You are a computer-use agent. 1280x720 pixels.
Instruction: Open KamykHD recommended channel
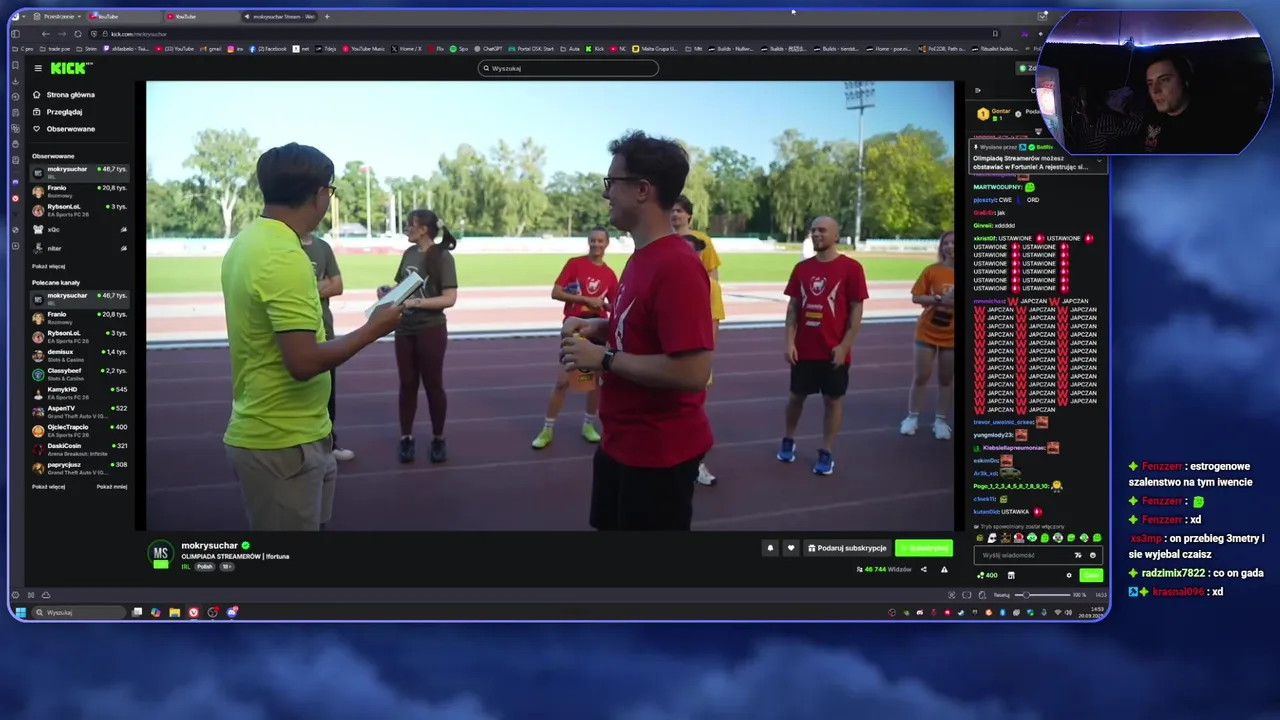(80, 392)
